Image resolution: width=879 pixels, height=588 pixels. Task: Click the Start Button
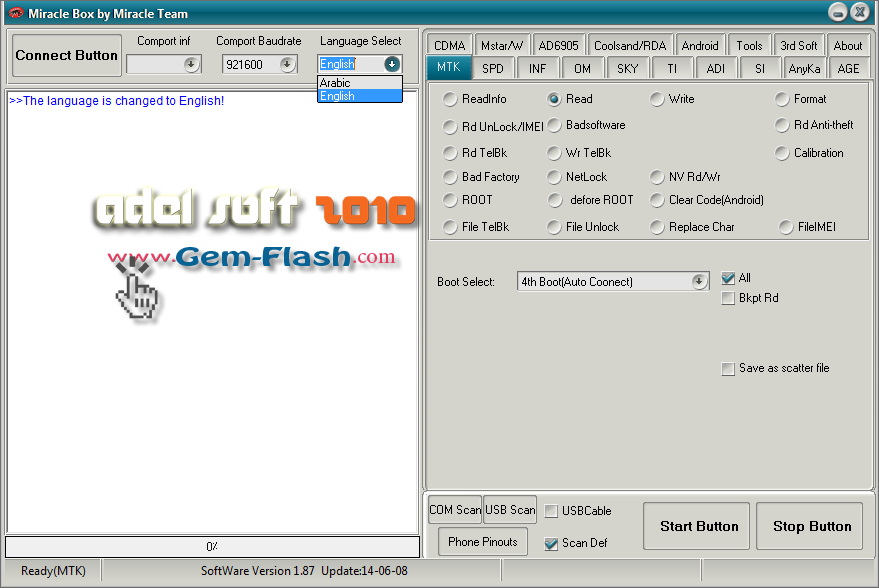696,526
